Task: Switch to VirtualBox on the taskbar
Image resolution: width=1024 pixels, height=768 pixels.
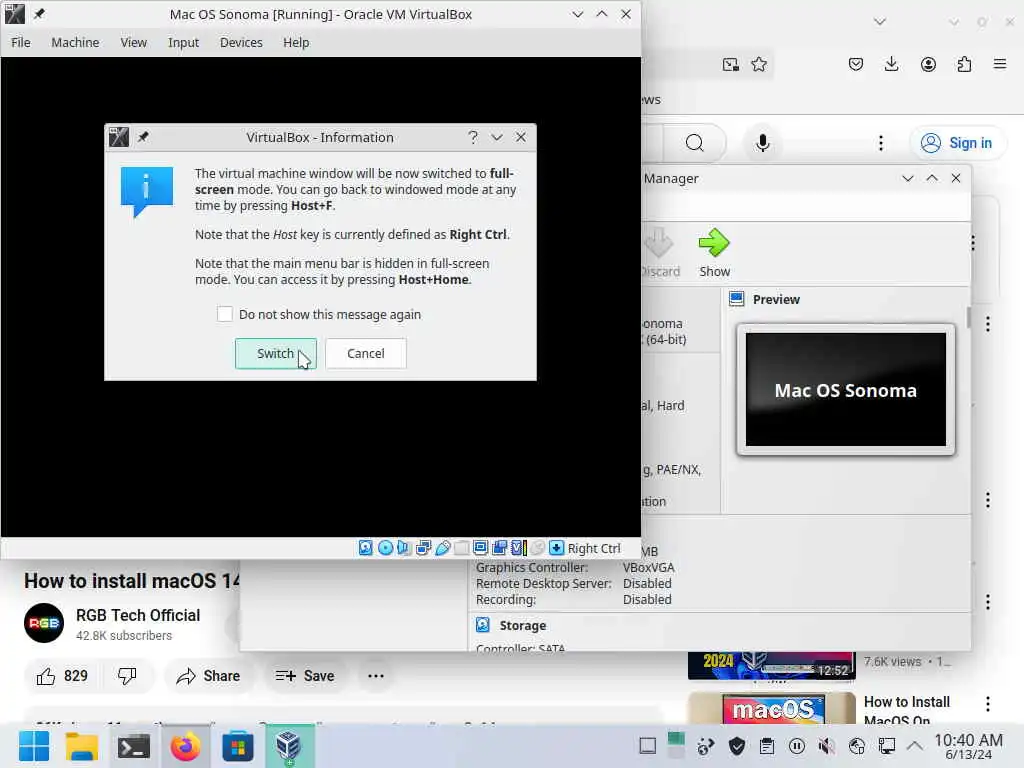Action: 288,746
